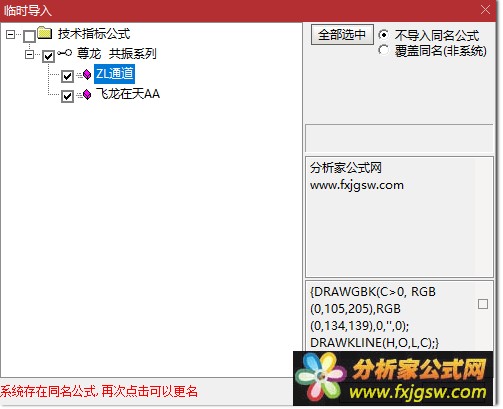Click the red 系统存在同名公式 status message
Viewport: 503px width, 409px height.
(99, 391)
